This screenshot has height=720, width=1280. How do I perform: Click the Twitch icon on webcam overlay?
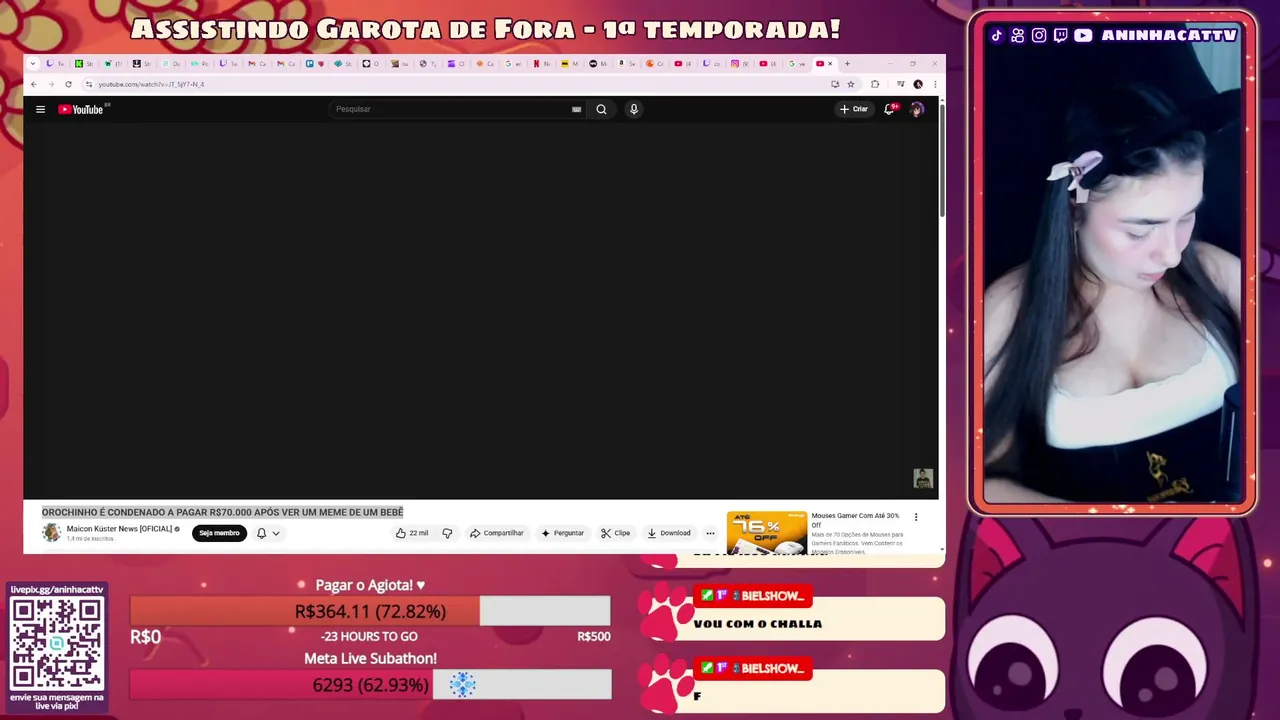point(1060,36)
